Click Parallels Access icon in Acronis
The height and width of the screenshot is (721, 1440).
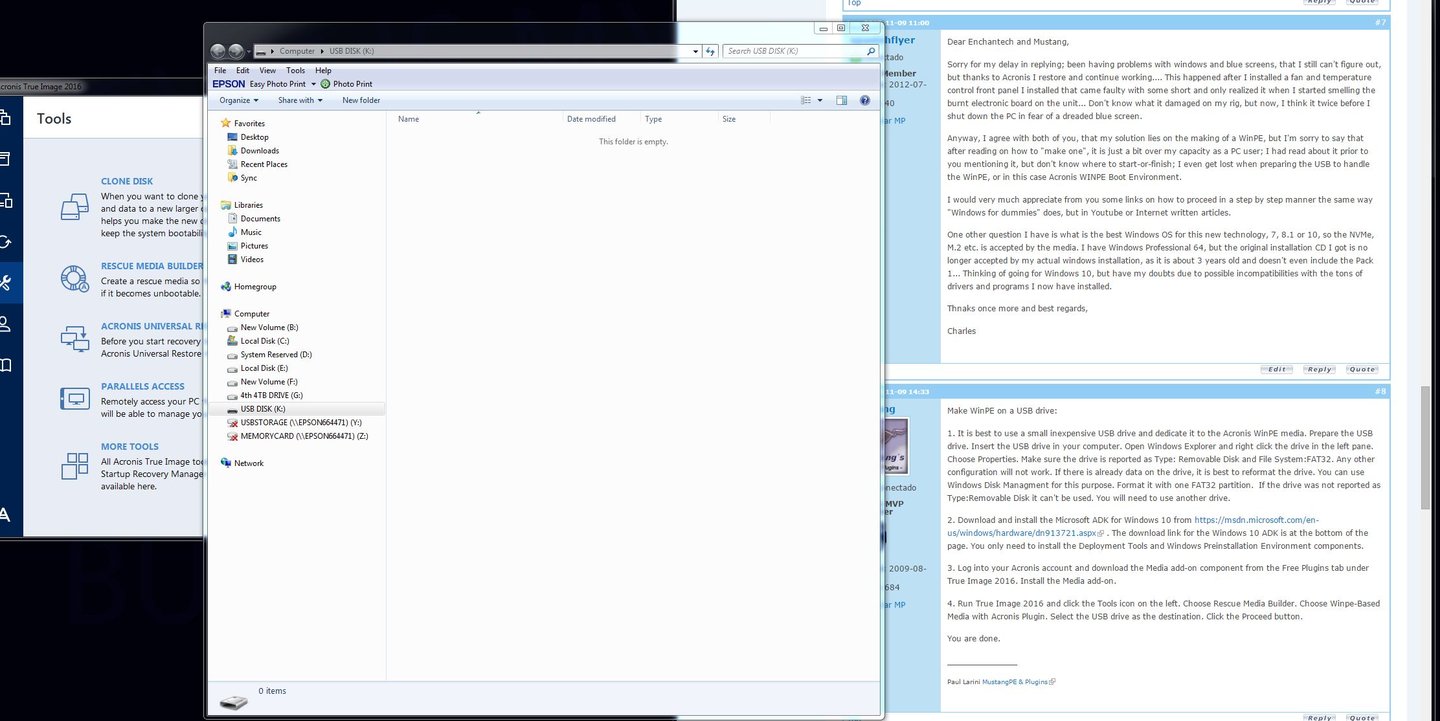(75, 399)
